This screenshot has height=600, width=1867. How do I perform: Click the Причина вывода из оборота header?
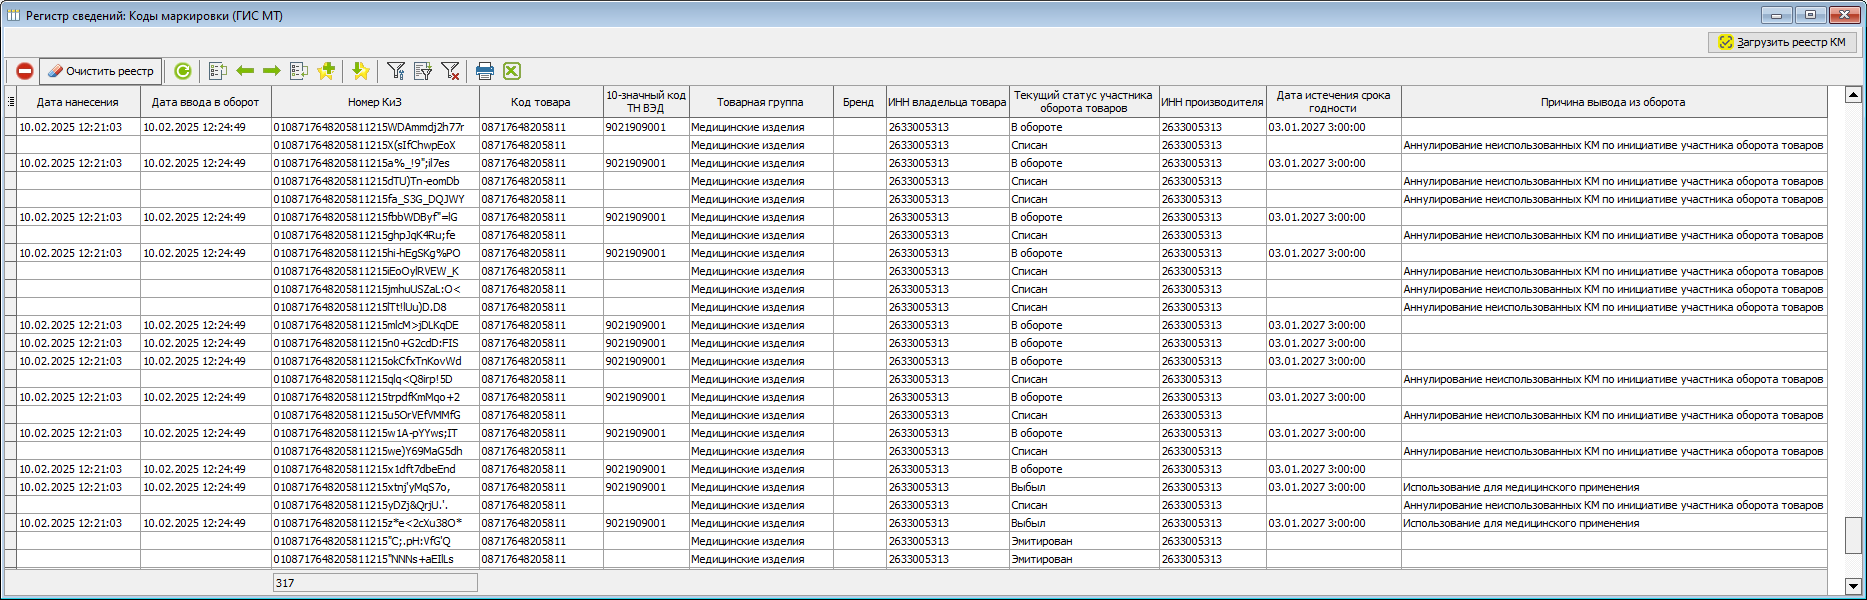(x=1612, y=102)
